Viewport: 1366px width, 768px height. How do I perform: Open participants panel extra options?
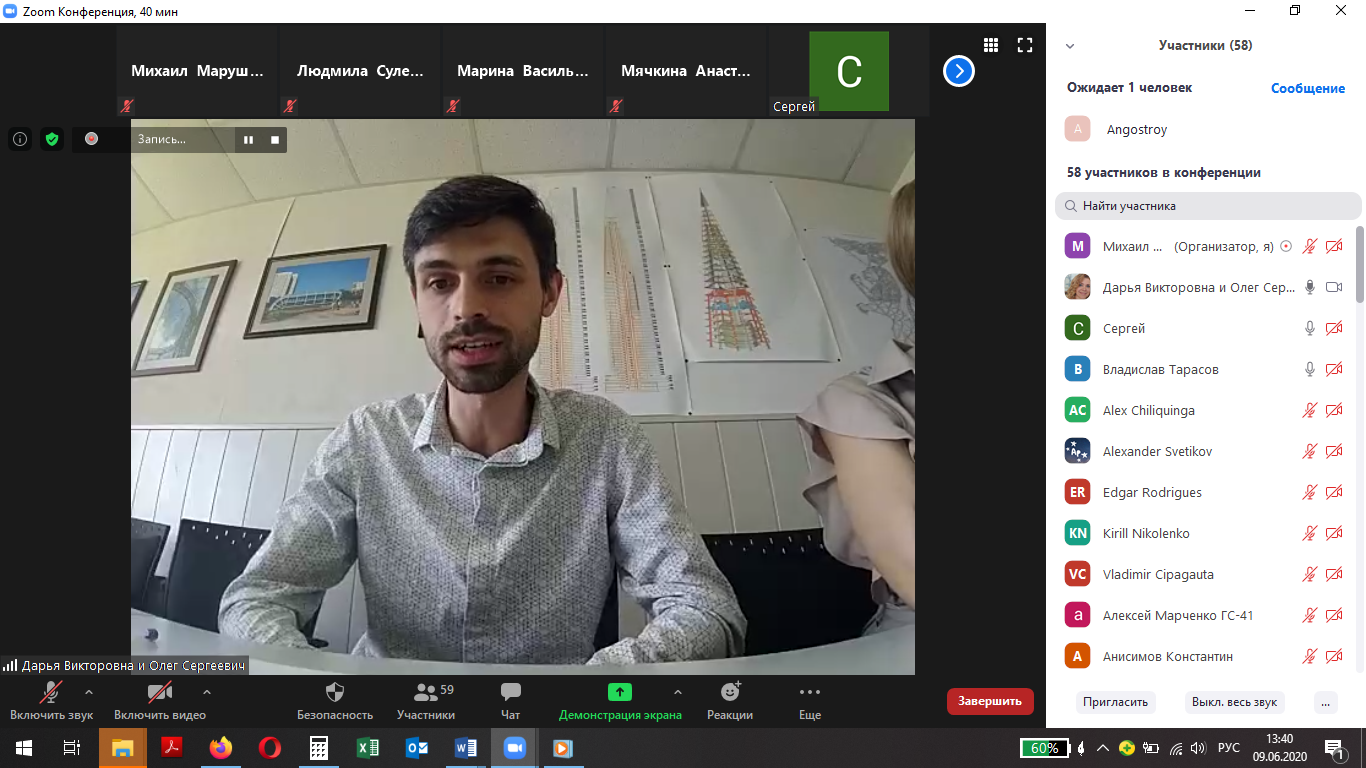click(1326, 702)
